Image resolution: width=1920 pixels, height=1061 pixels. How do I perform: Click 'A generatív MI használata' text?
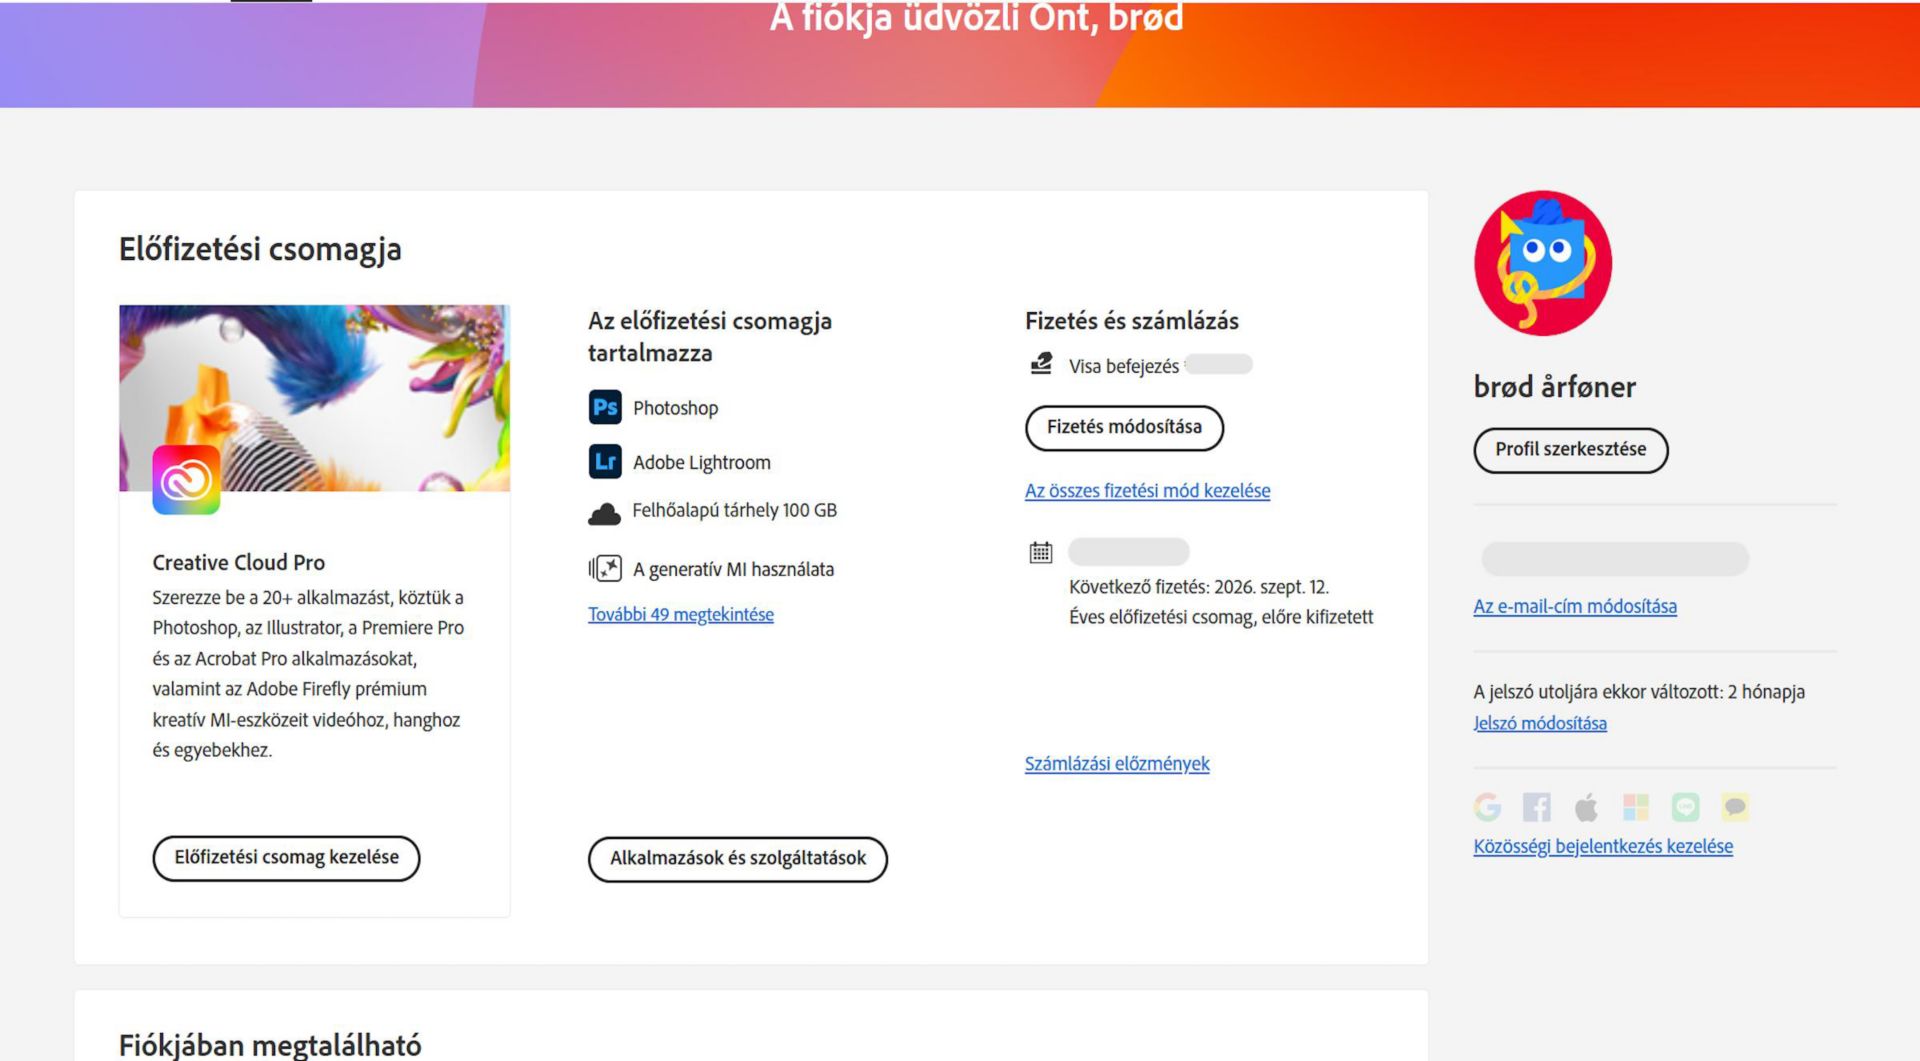coord(733,569)
